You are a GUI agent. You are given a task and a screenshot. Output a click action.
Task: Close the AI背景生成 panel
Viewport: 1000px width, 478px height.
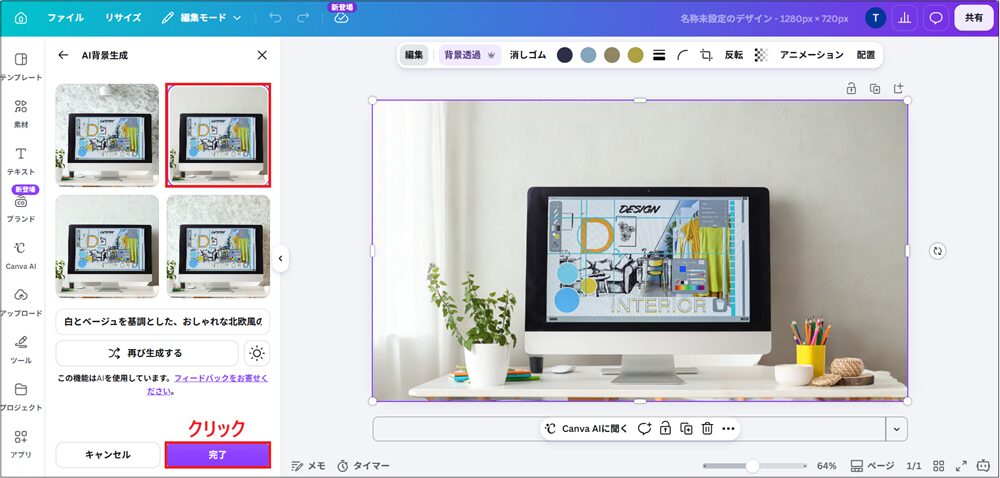point(262,55)
